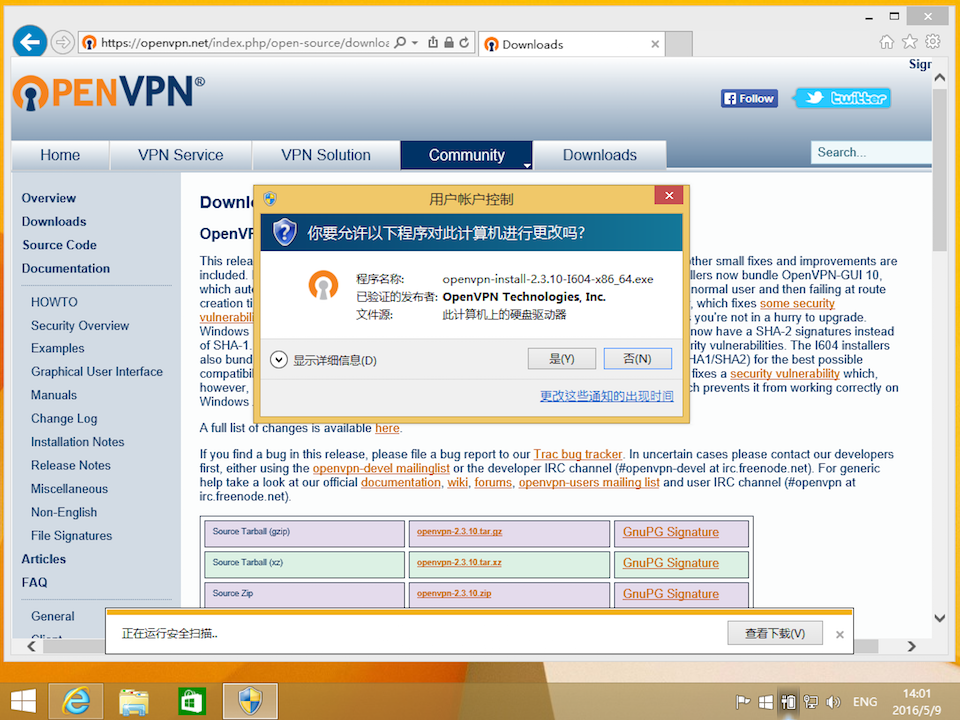Open the browser Home icon

886,42
